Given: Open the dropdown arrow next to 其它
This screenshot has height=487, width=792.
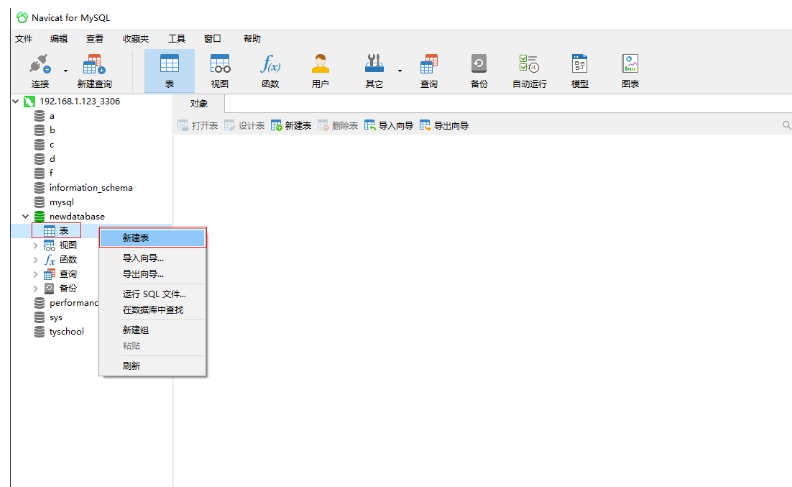Looking at the screenshot, I should (400, 70).
